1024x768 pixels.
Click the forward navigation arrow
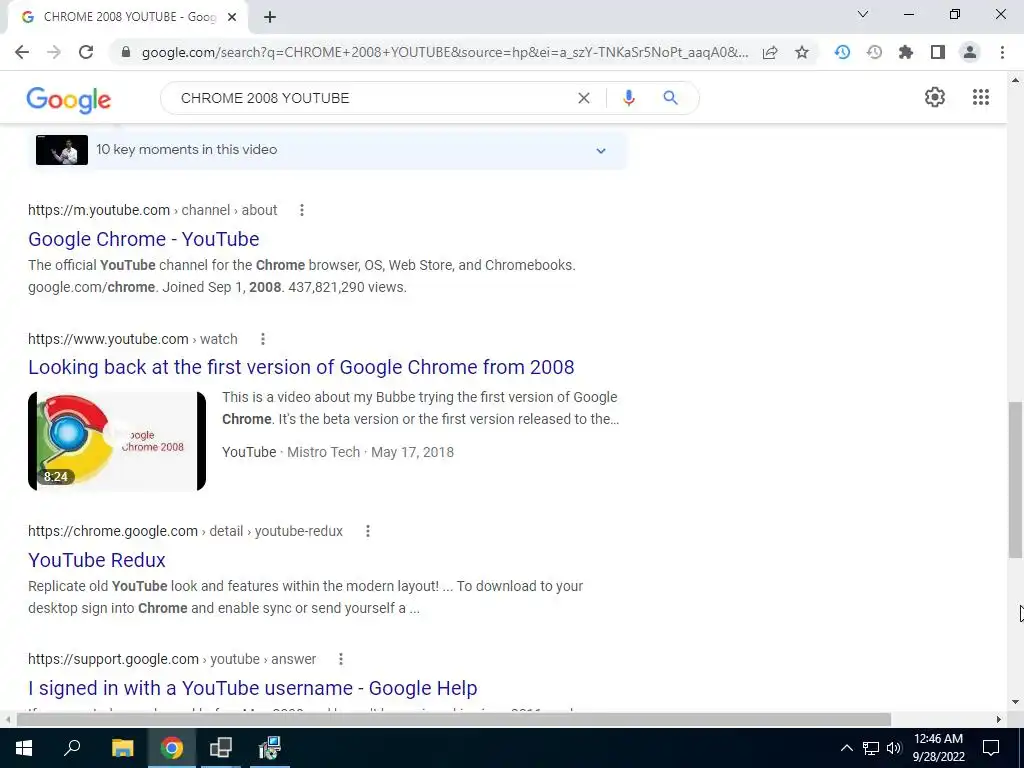click(54, 52)
